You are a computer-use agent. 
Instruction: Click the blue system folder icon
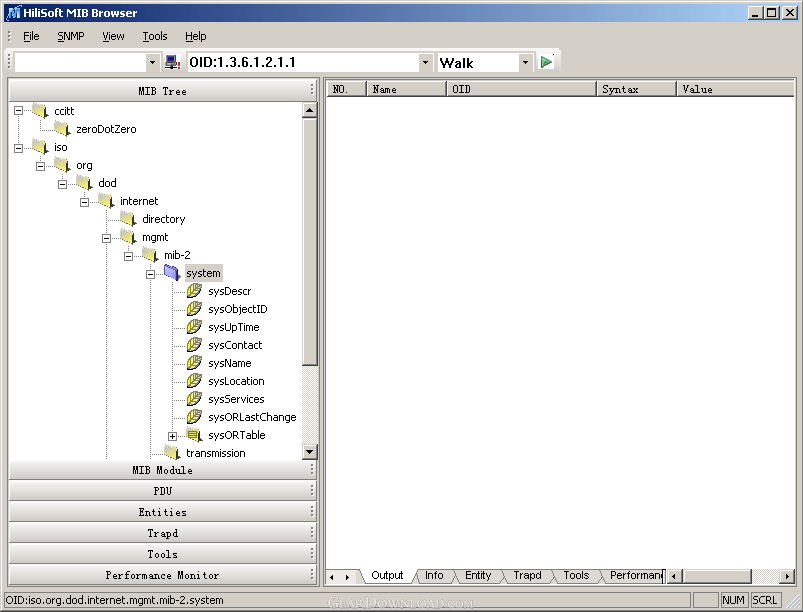[172, 272]
